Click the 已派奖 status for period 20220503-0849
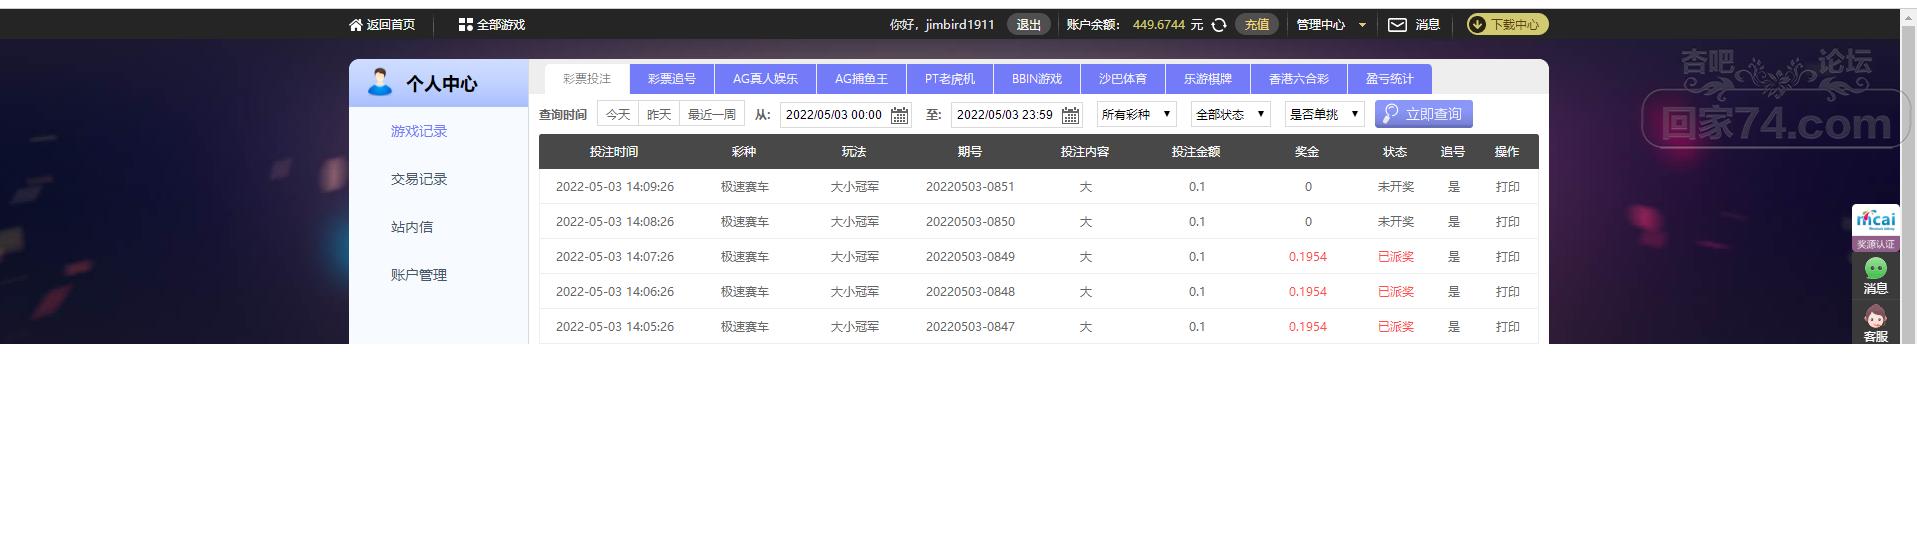 pos(1395,257)
